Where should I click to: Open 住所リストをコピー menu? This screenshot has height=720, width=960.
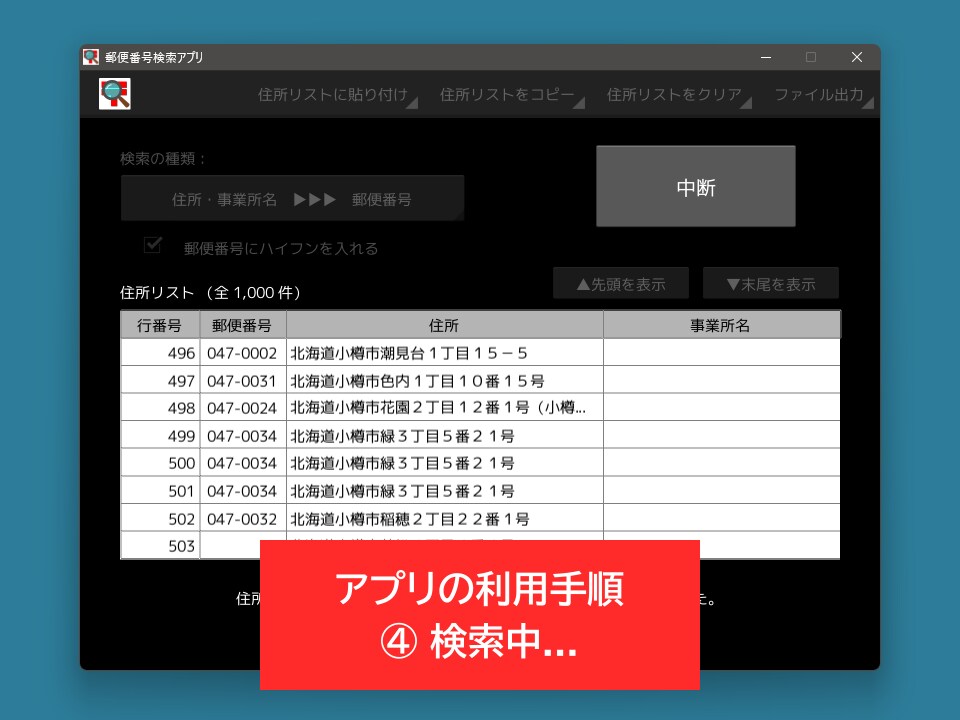(511, 95)
